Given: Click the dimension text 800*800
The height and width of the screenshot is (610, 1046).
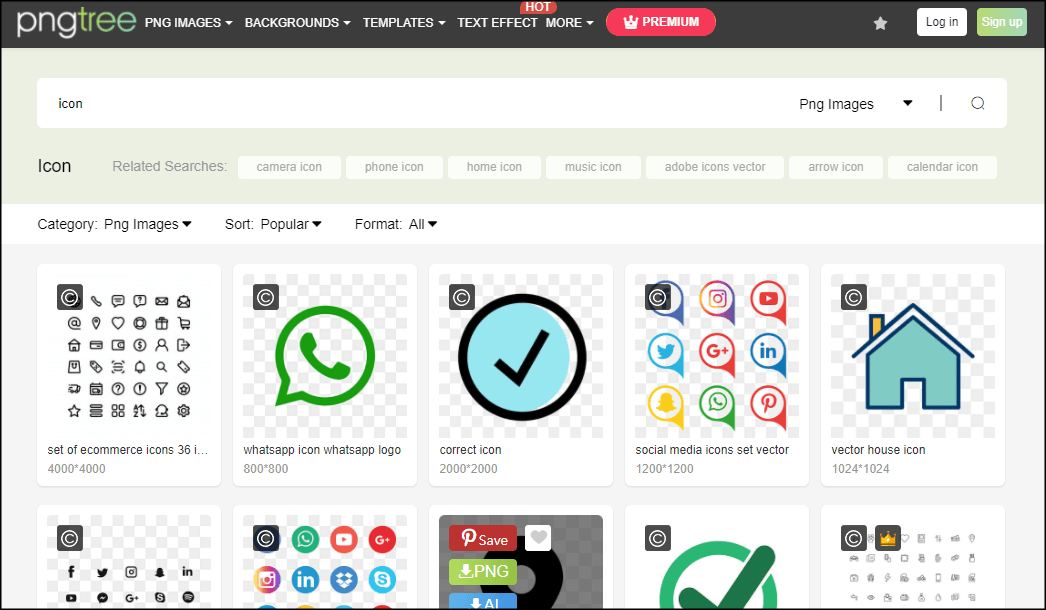Looking at the screenshot, I should [266, 469].
